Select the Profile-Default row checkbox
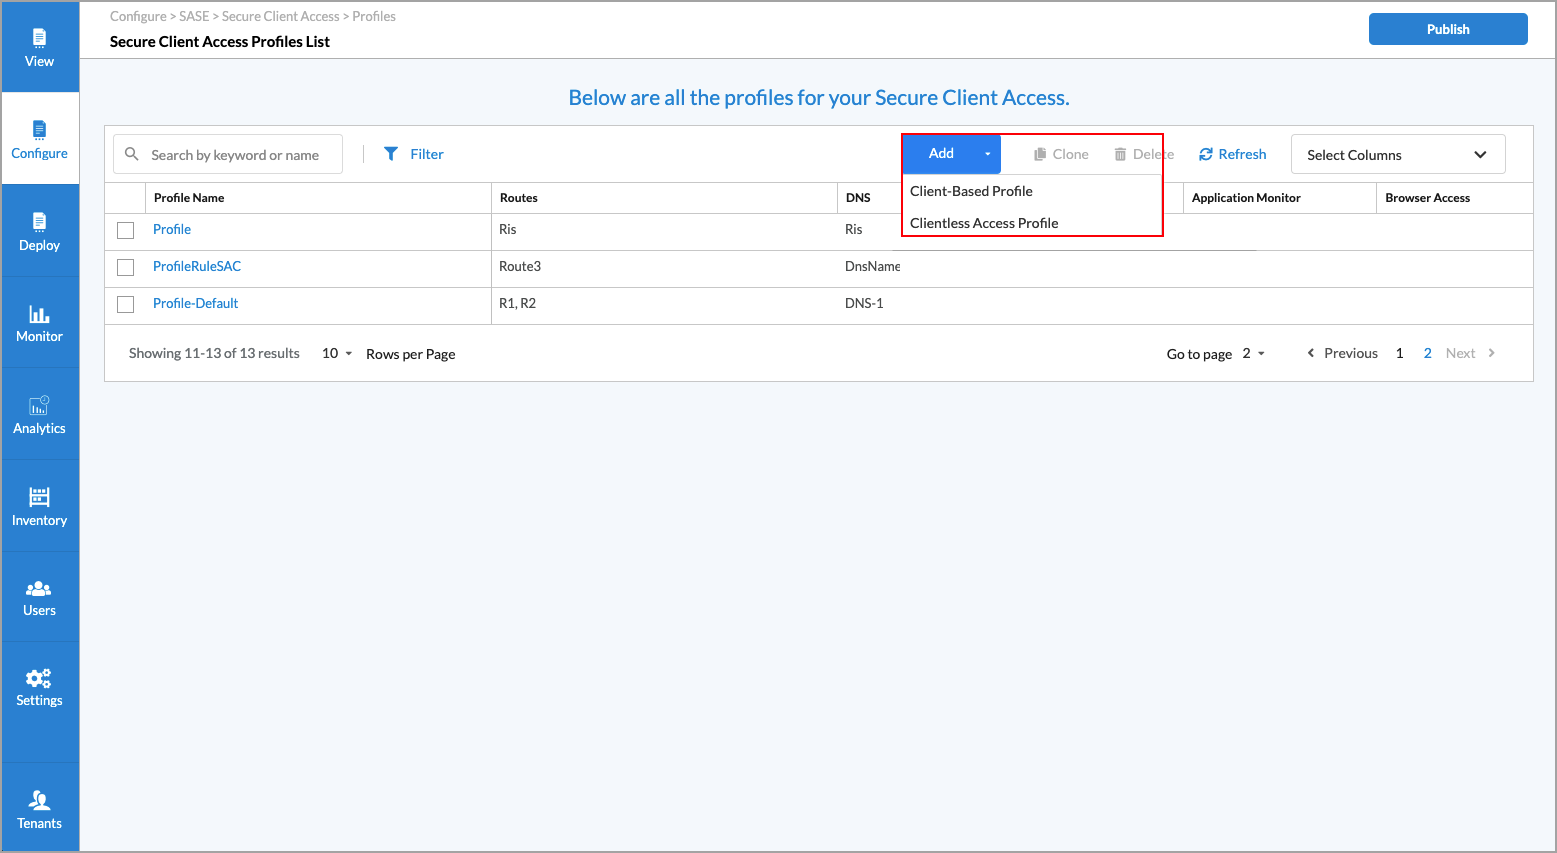This screenshot has width=1557, height=853. 125,303
